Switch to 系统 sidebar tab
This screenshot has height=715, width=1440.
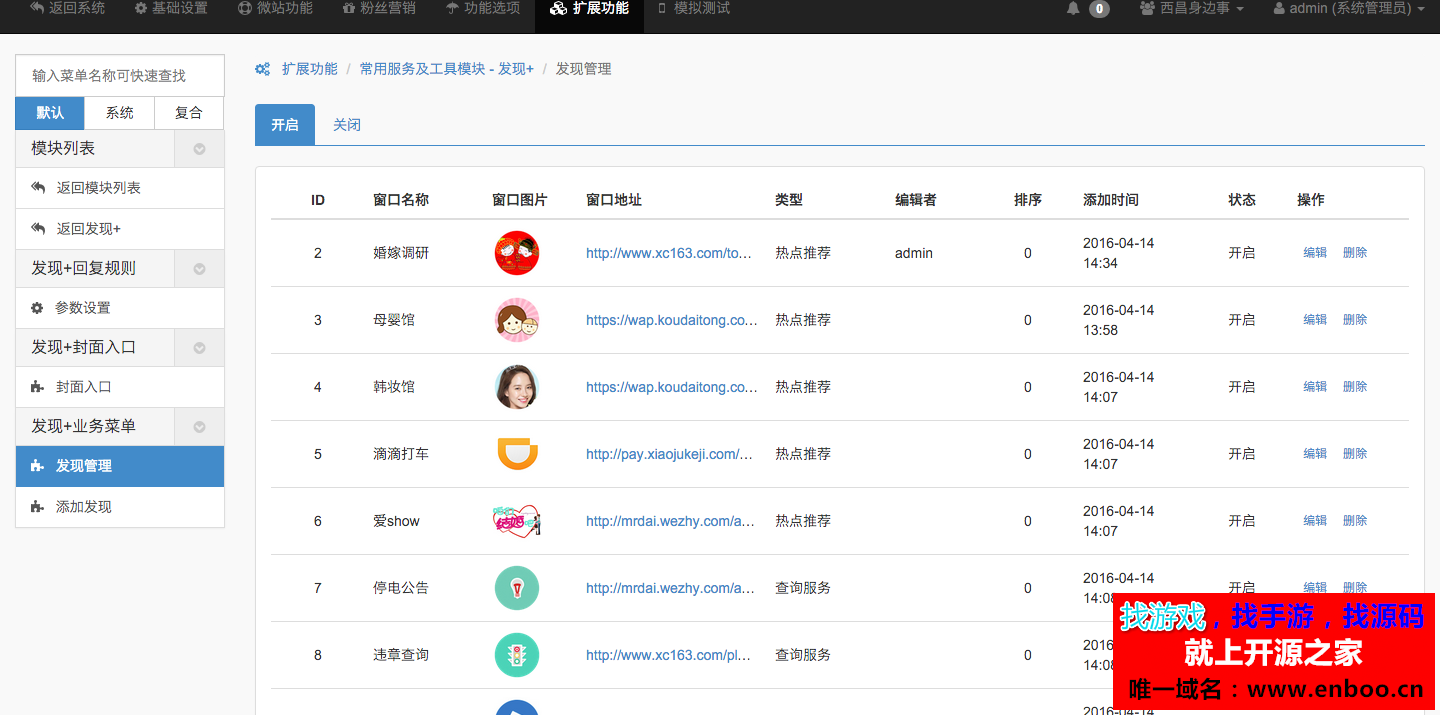point(120,113)
